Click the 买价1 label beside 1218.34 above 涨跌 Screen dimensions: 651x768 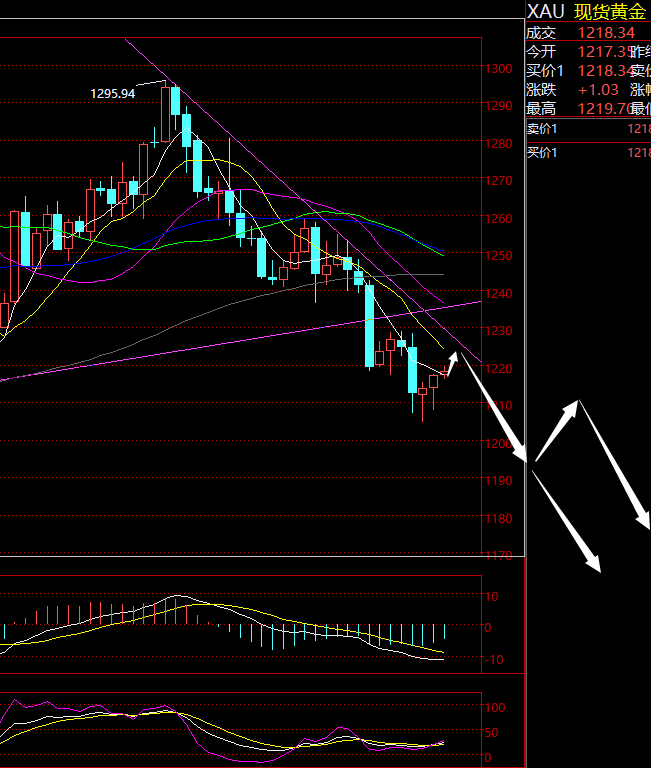tap(545, 71)
